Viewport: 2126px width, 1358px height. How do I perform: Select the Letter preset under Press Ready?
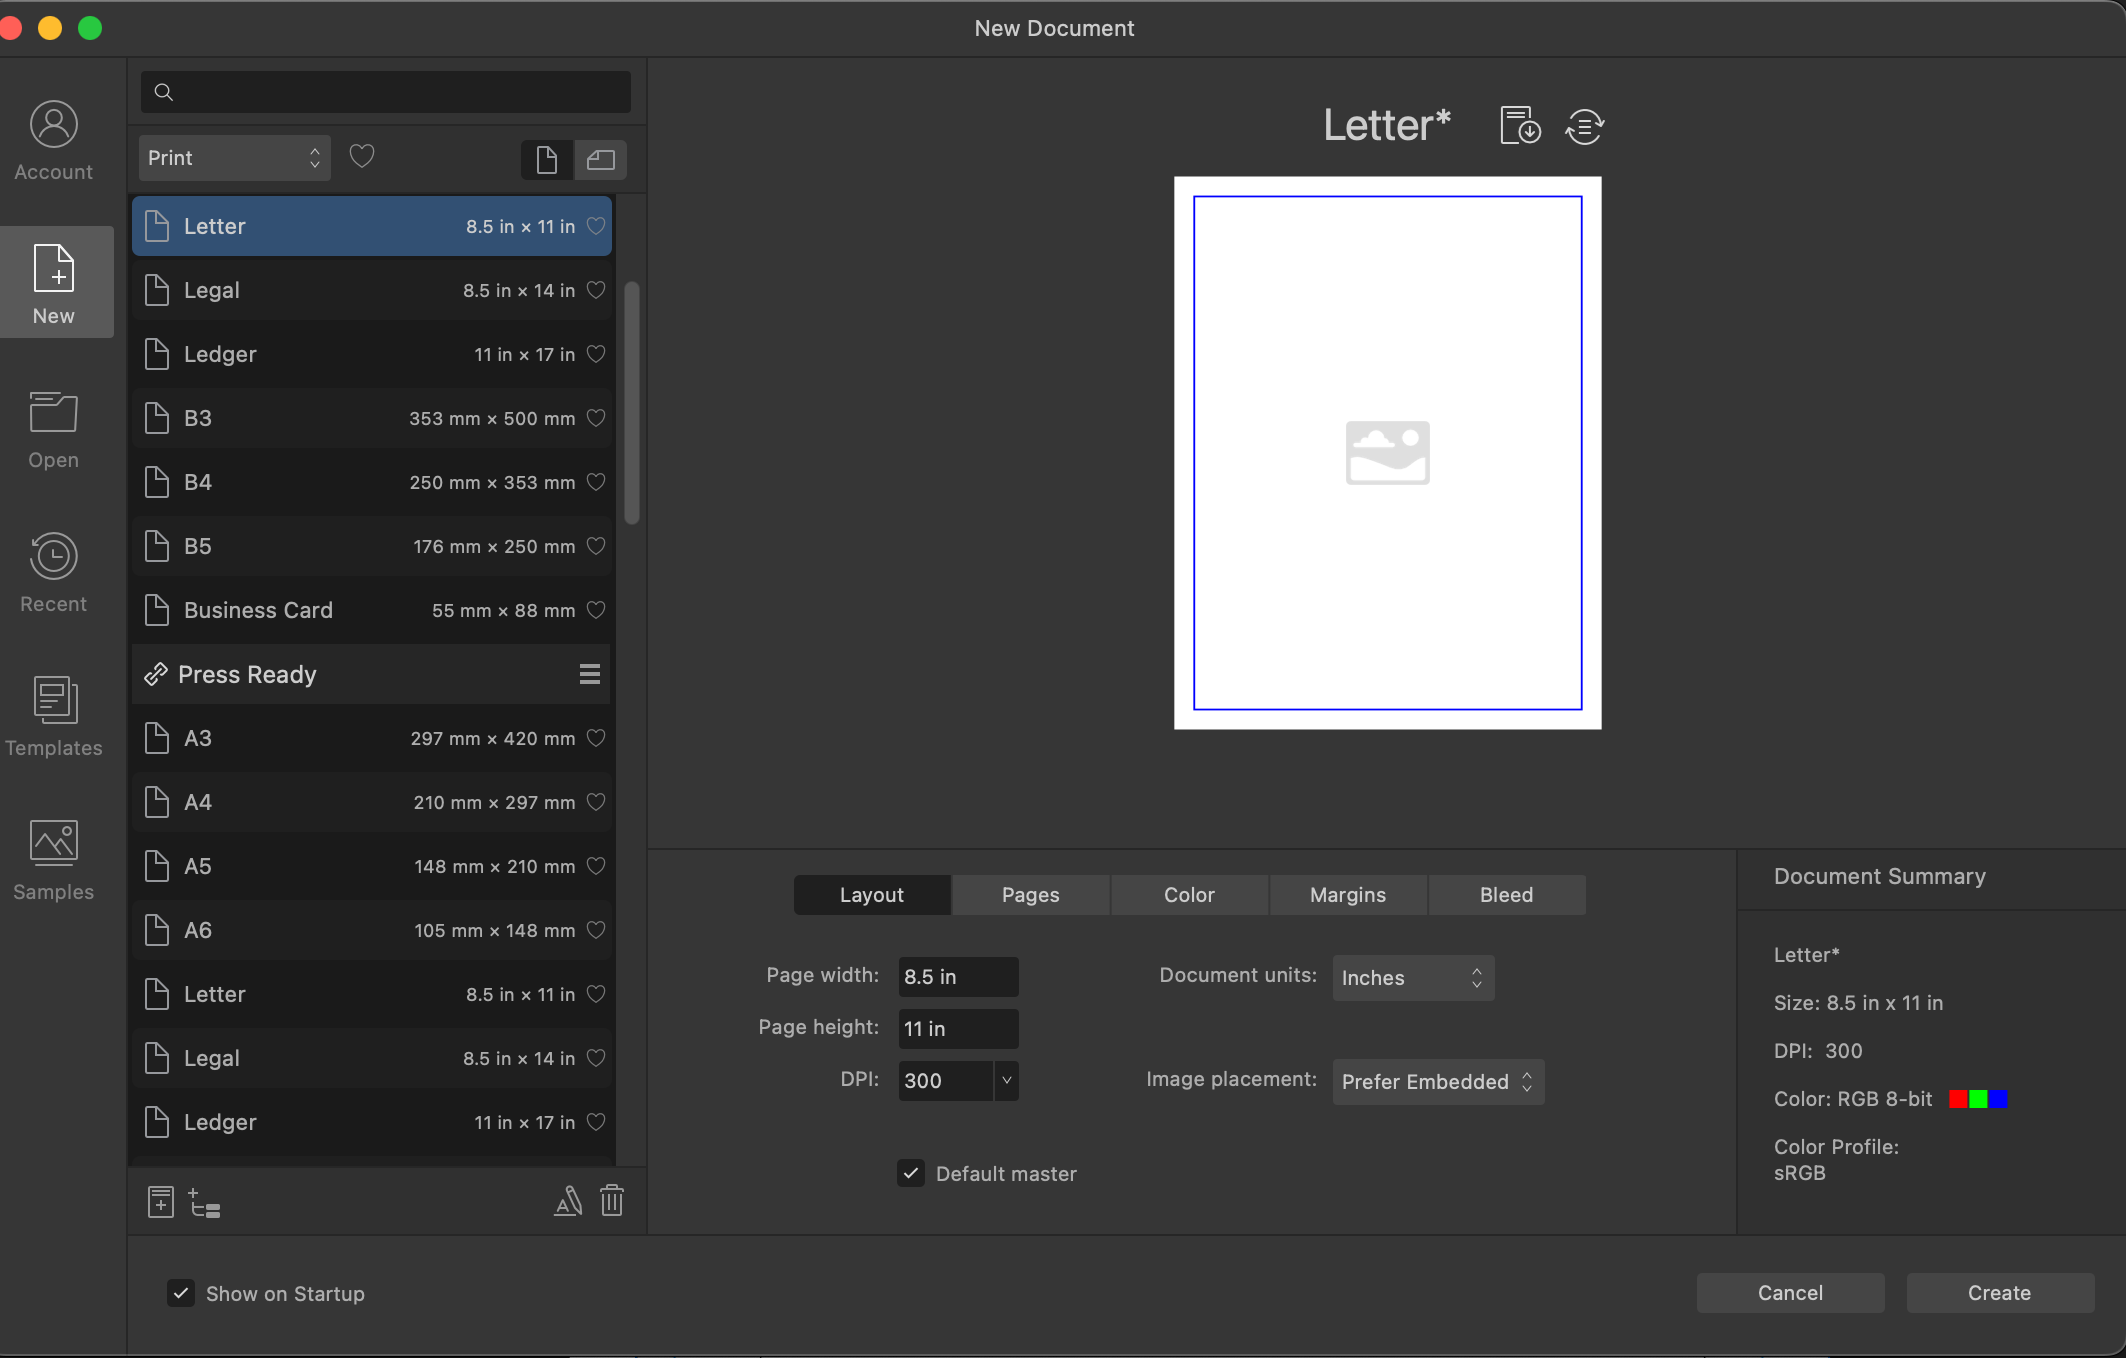point(371,994)
